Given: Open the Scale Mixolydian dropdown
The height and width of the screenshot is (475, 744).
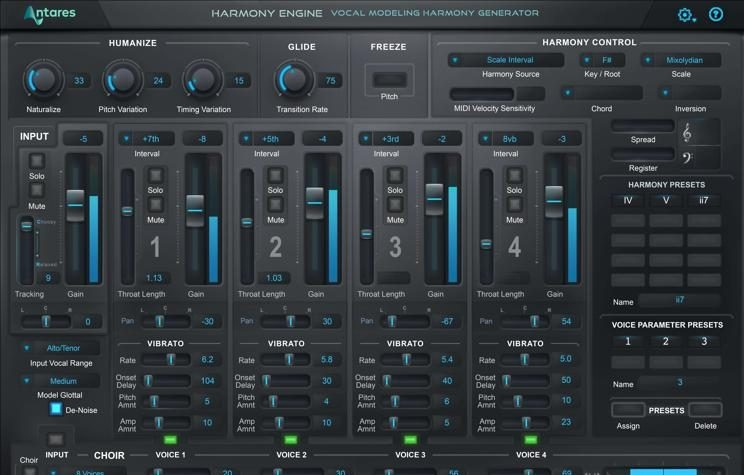Looking at the screenshot, I should pos(681,60).
